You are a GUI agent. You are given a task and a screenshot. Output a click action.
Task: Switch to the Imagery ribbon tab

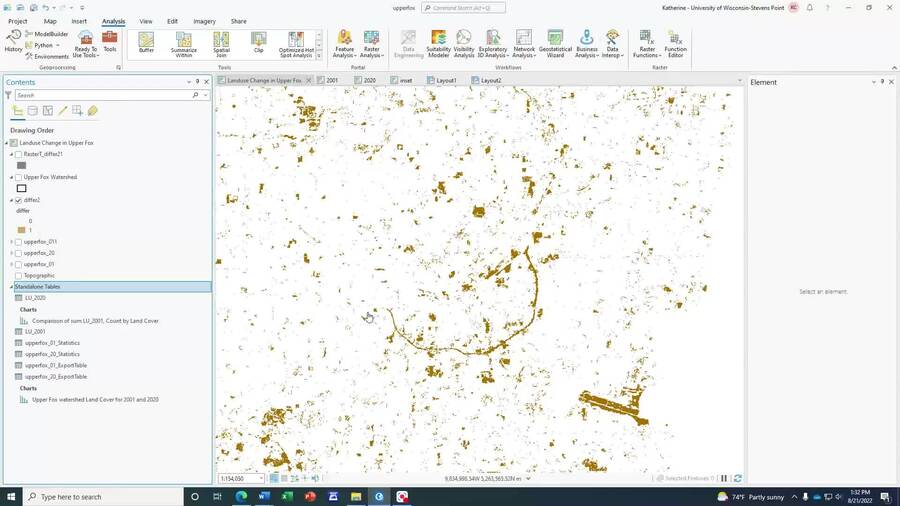tap(204, 21)
